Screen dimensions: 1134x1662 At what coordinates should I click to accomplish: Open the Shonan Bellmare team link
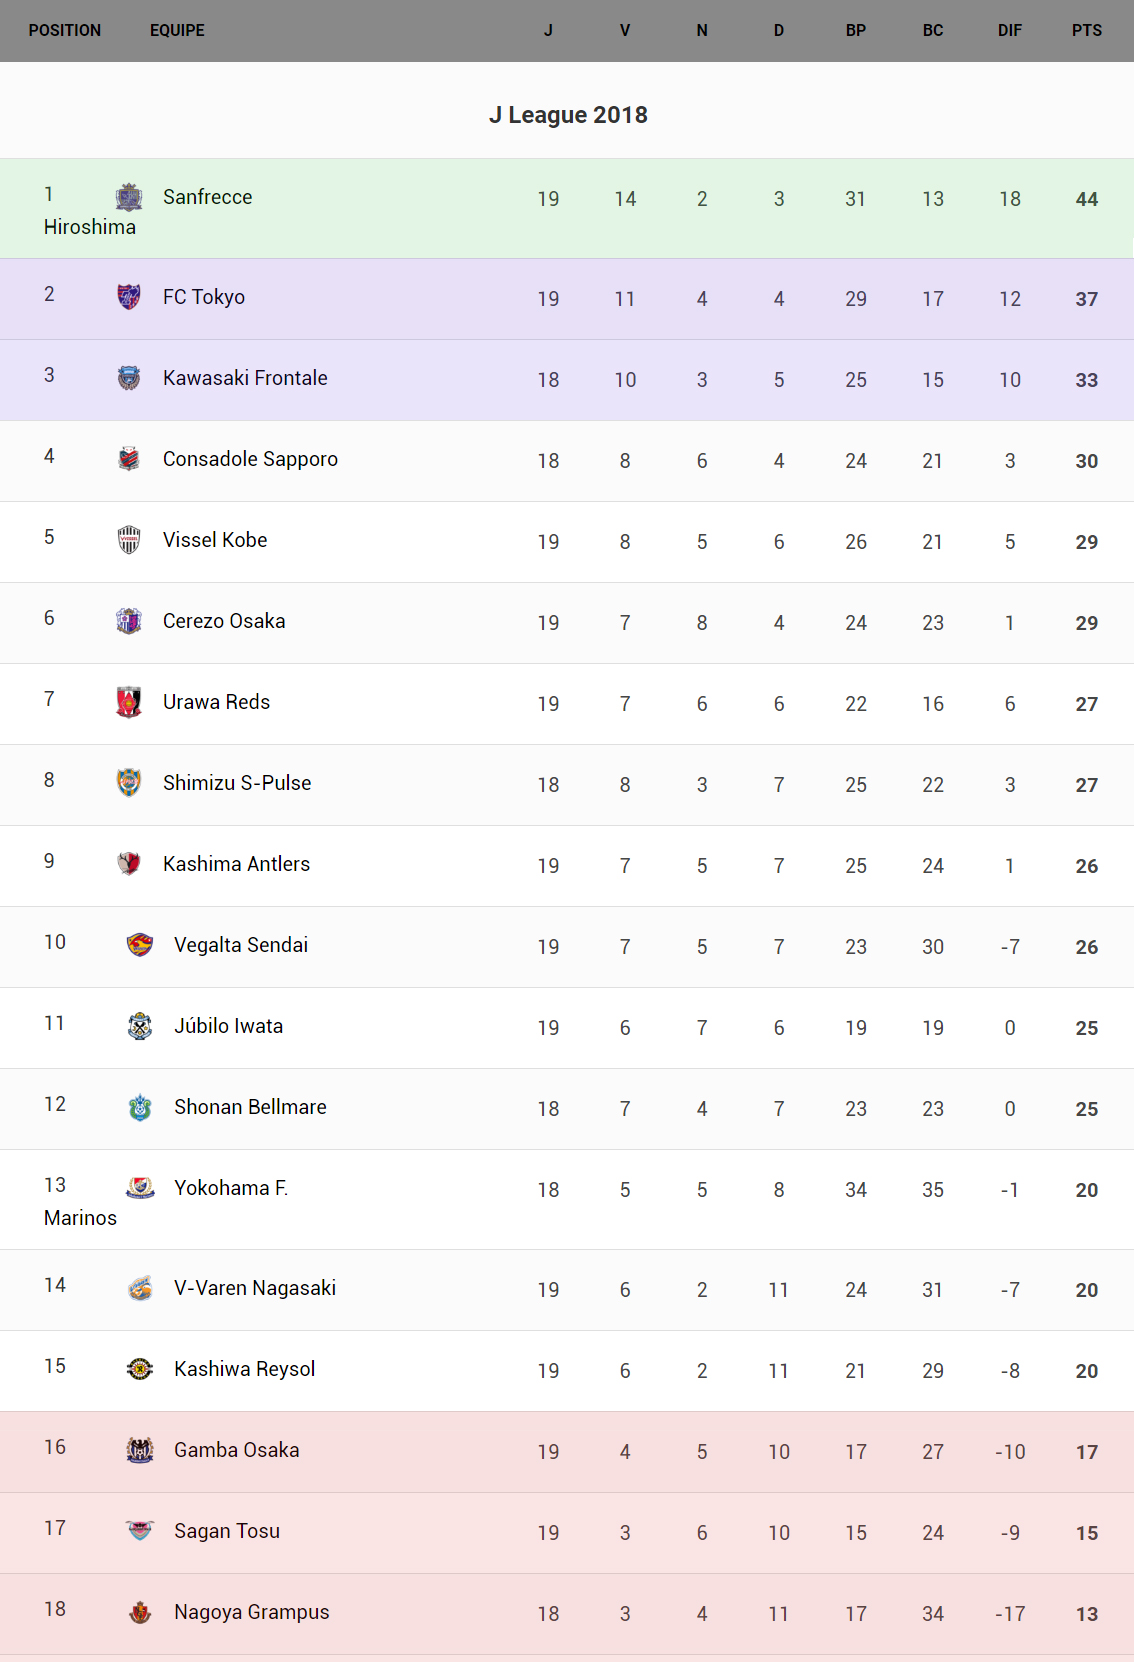click(x=250, y=1107)
